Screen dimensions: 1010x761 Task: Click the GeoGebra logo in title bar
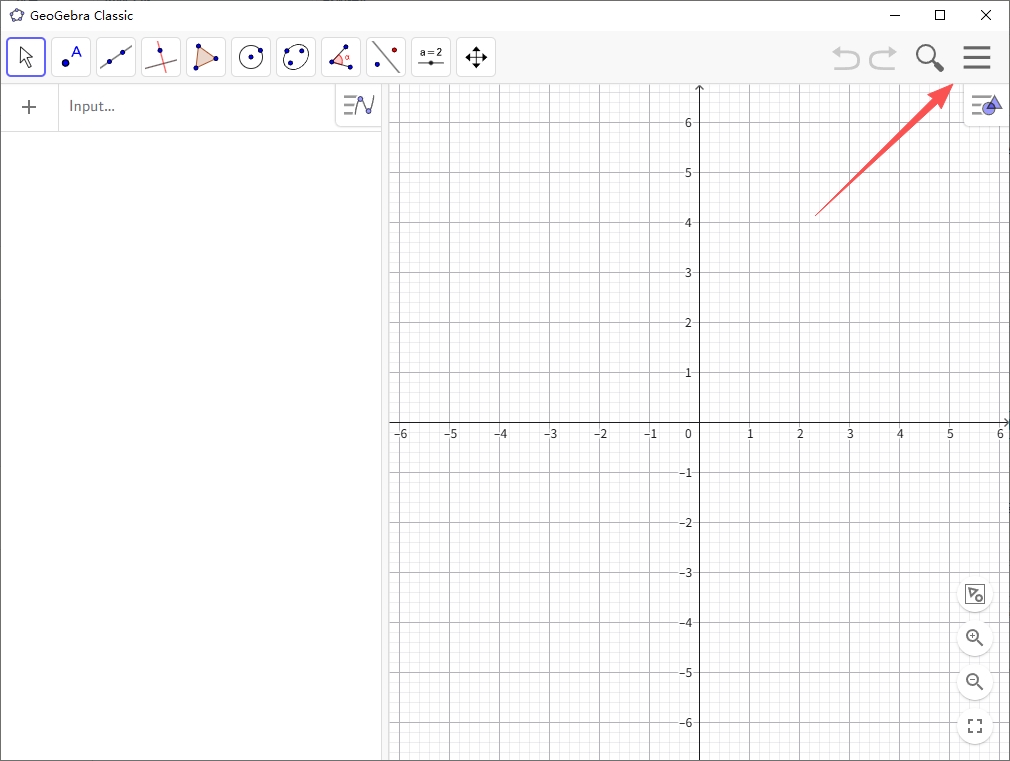(x=17, y=15)
